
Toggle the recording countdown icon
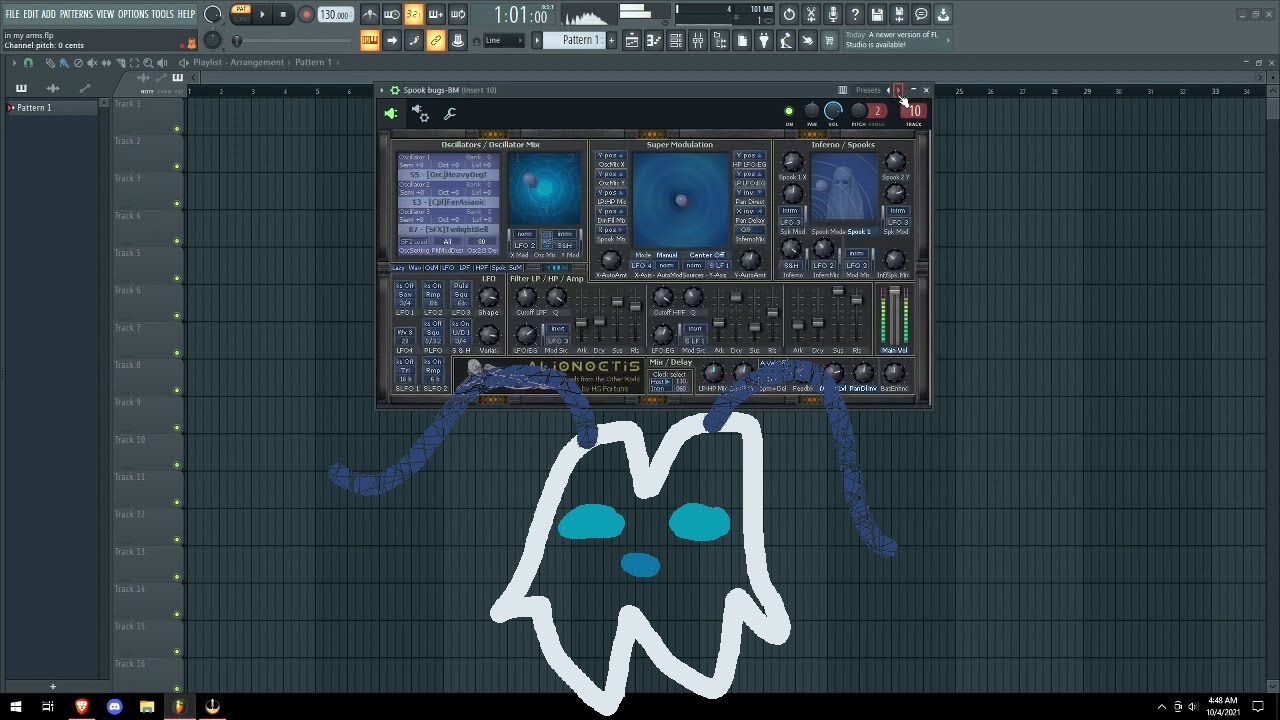click(x=414, y=15)
